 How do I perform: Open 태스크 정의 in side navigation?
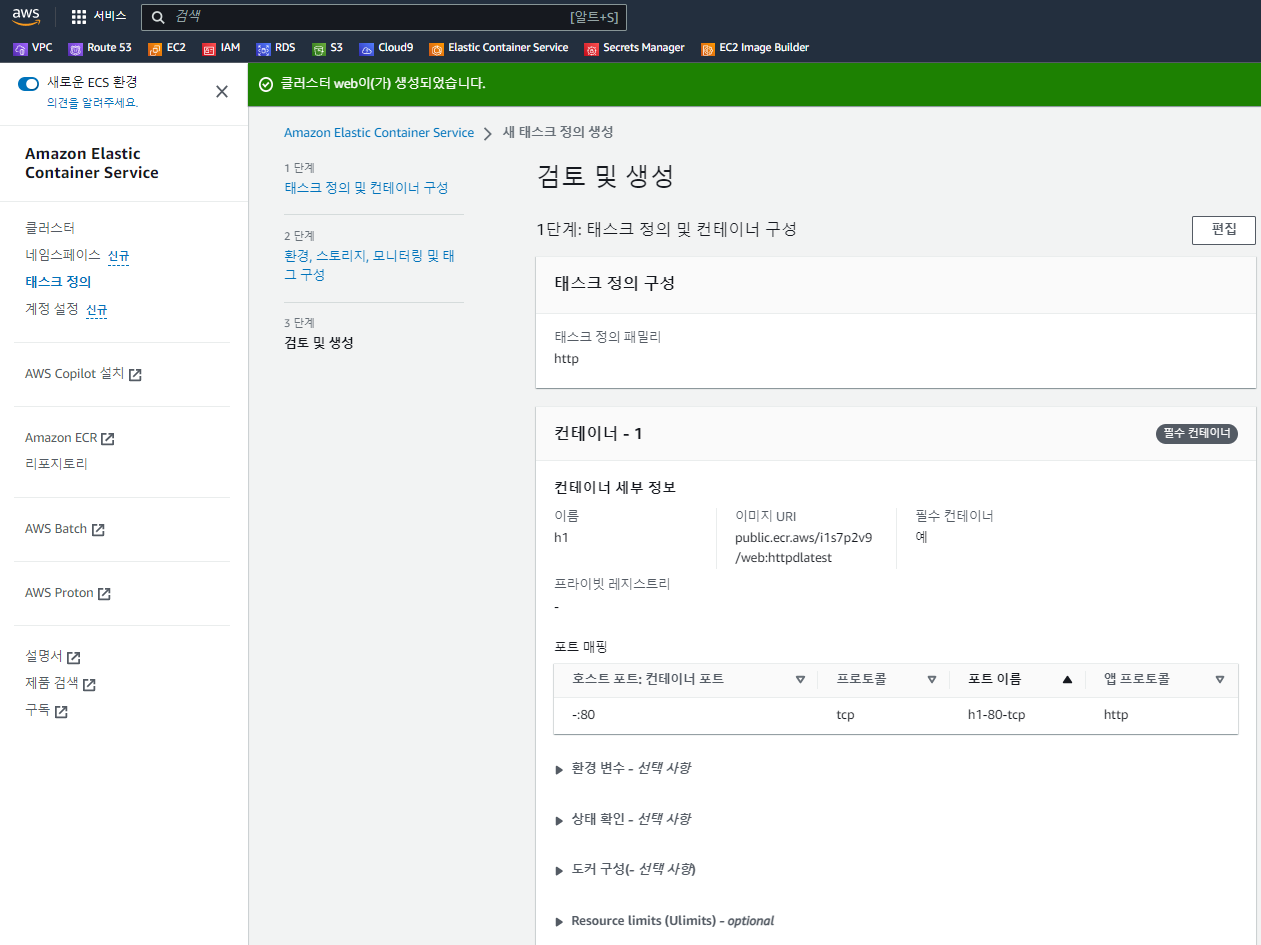tap(58, 282)
